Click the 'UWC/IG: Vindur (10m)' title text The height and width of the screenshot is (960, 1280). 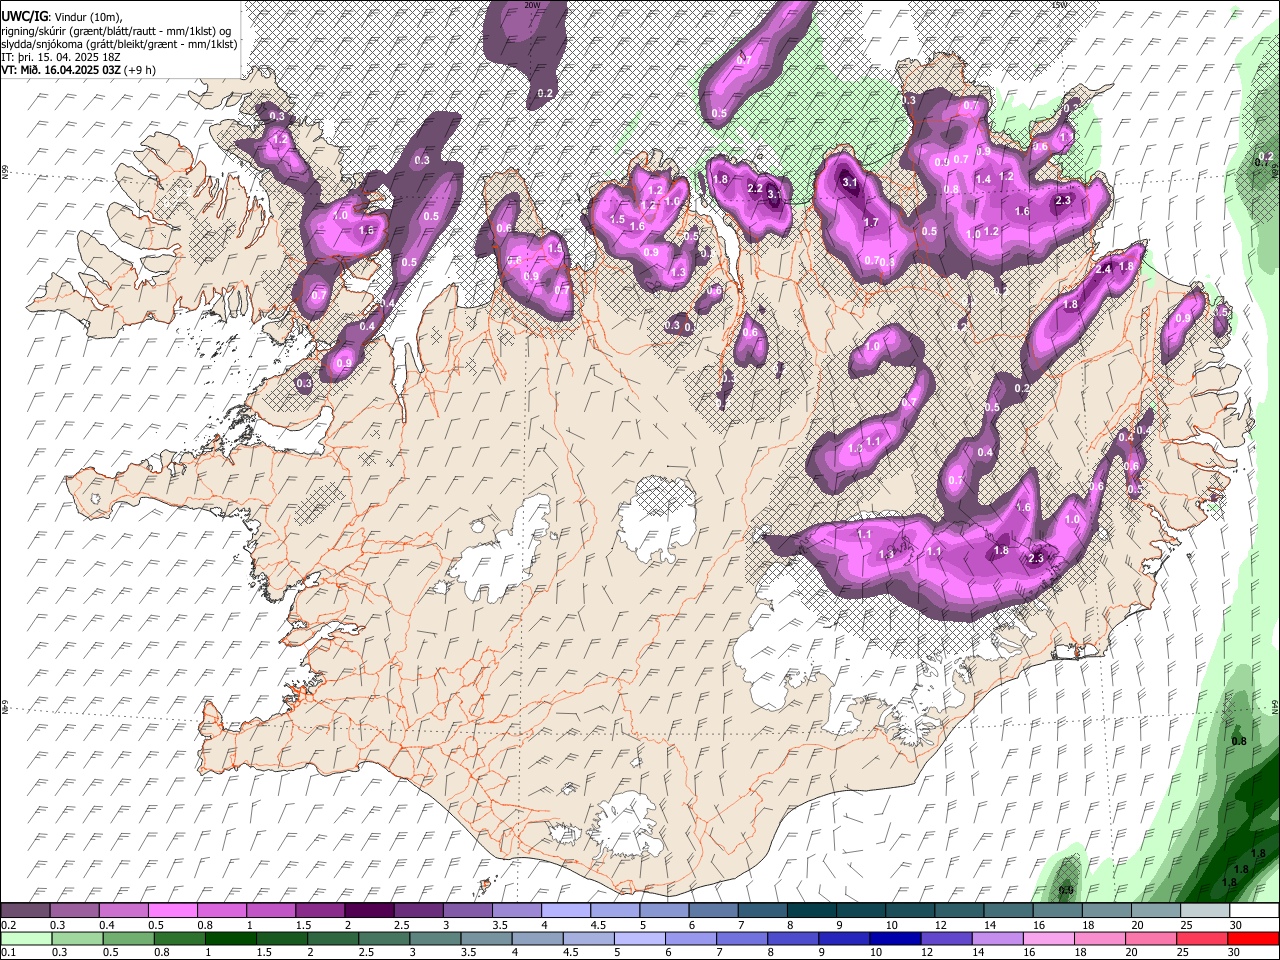pyautogui.click(x=61, y=16)
